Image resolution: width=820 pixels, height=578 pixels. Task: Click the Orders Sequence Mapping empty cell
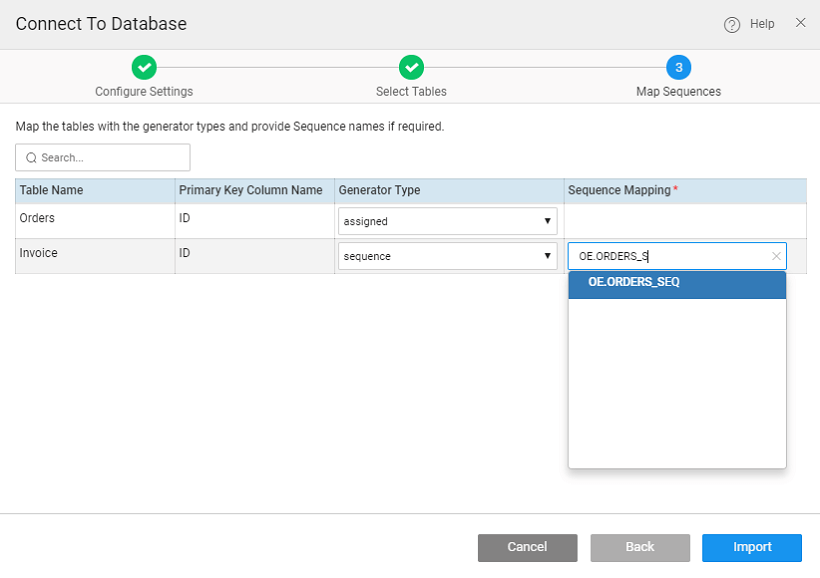685,221
